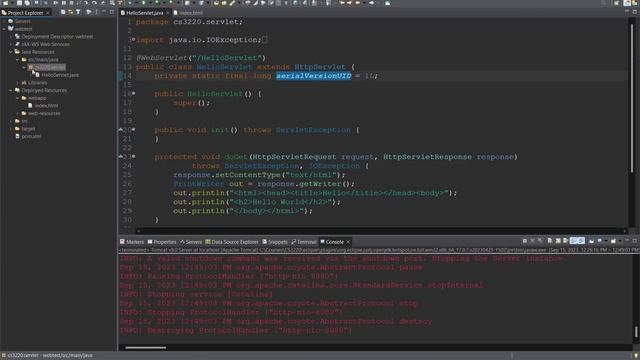Click the Save icon in main toolbar
Viewport: 640px width, 360px height.
pyautogui.click(x=19, y=3)
